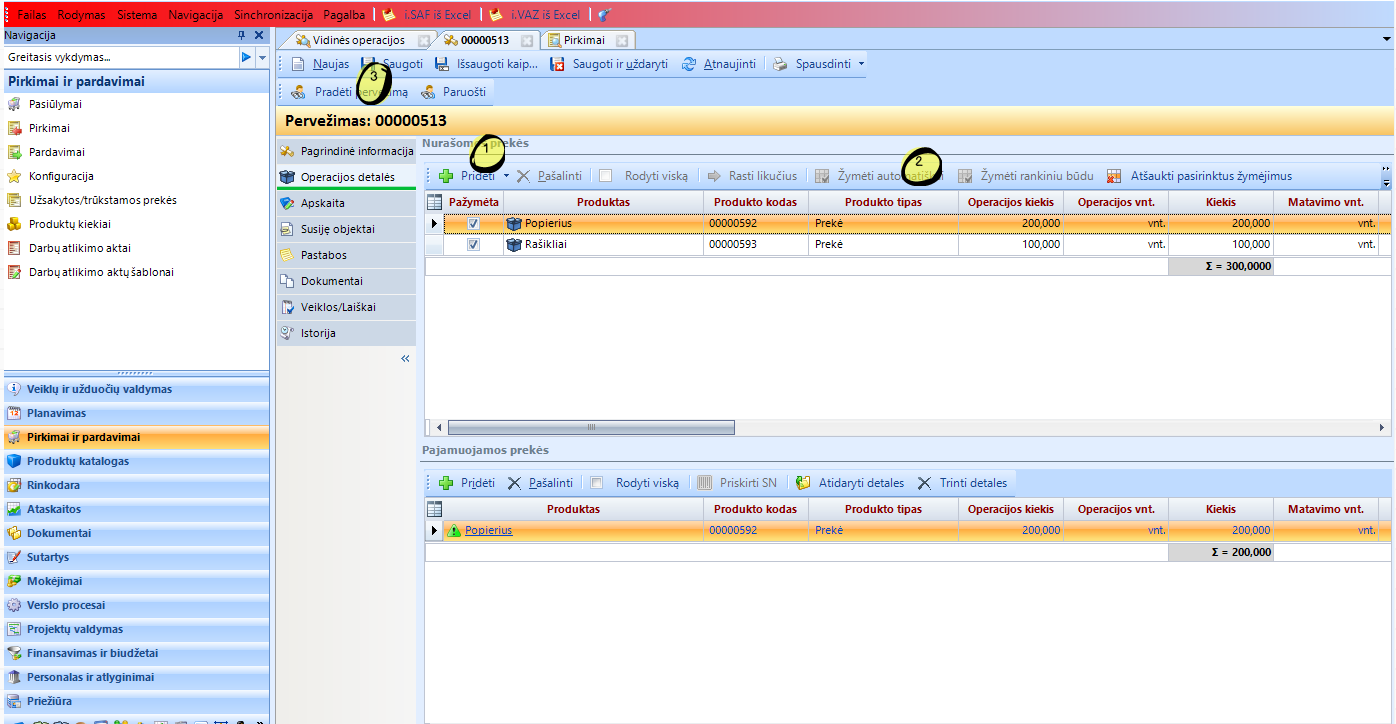
Task: Click Atidaryti detales icon in lower toolbar
Action: pos(803,483)
